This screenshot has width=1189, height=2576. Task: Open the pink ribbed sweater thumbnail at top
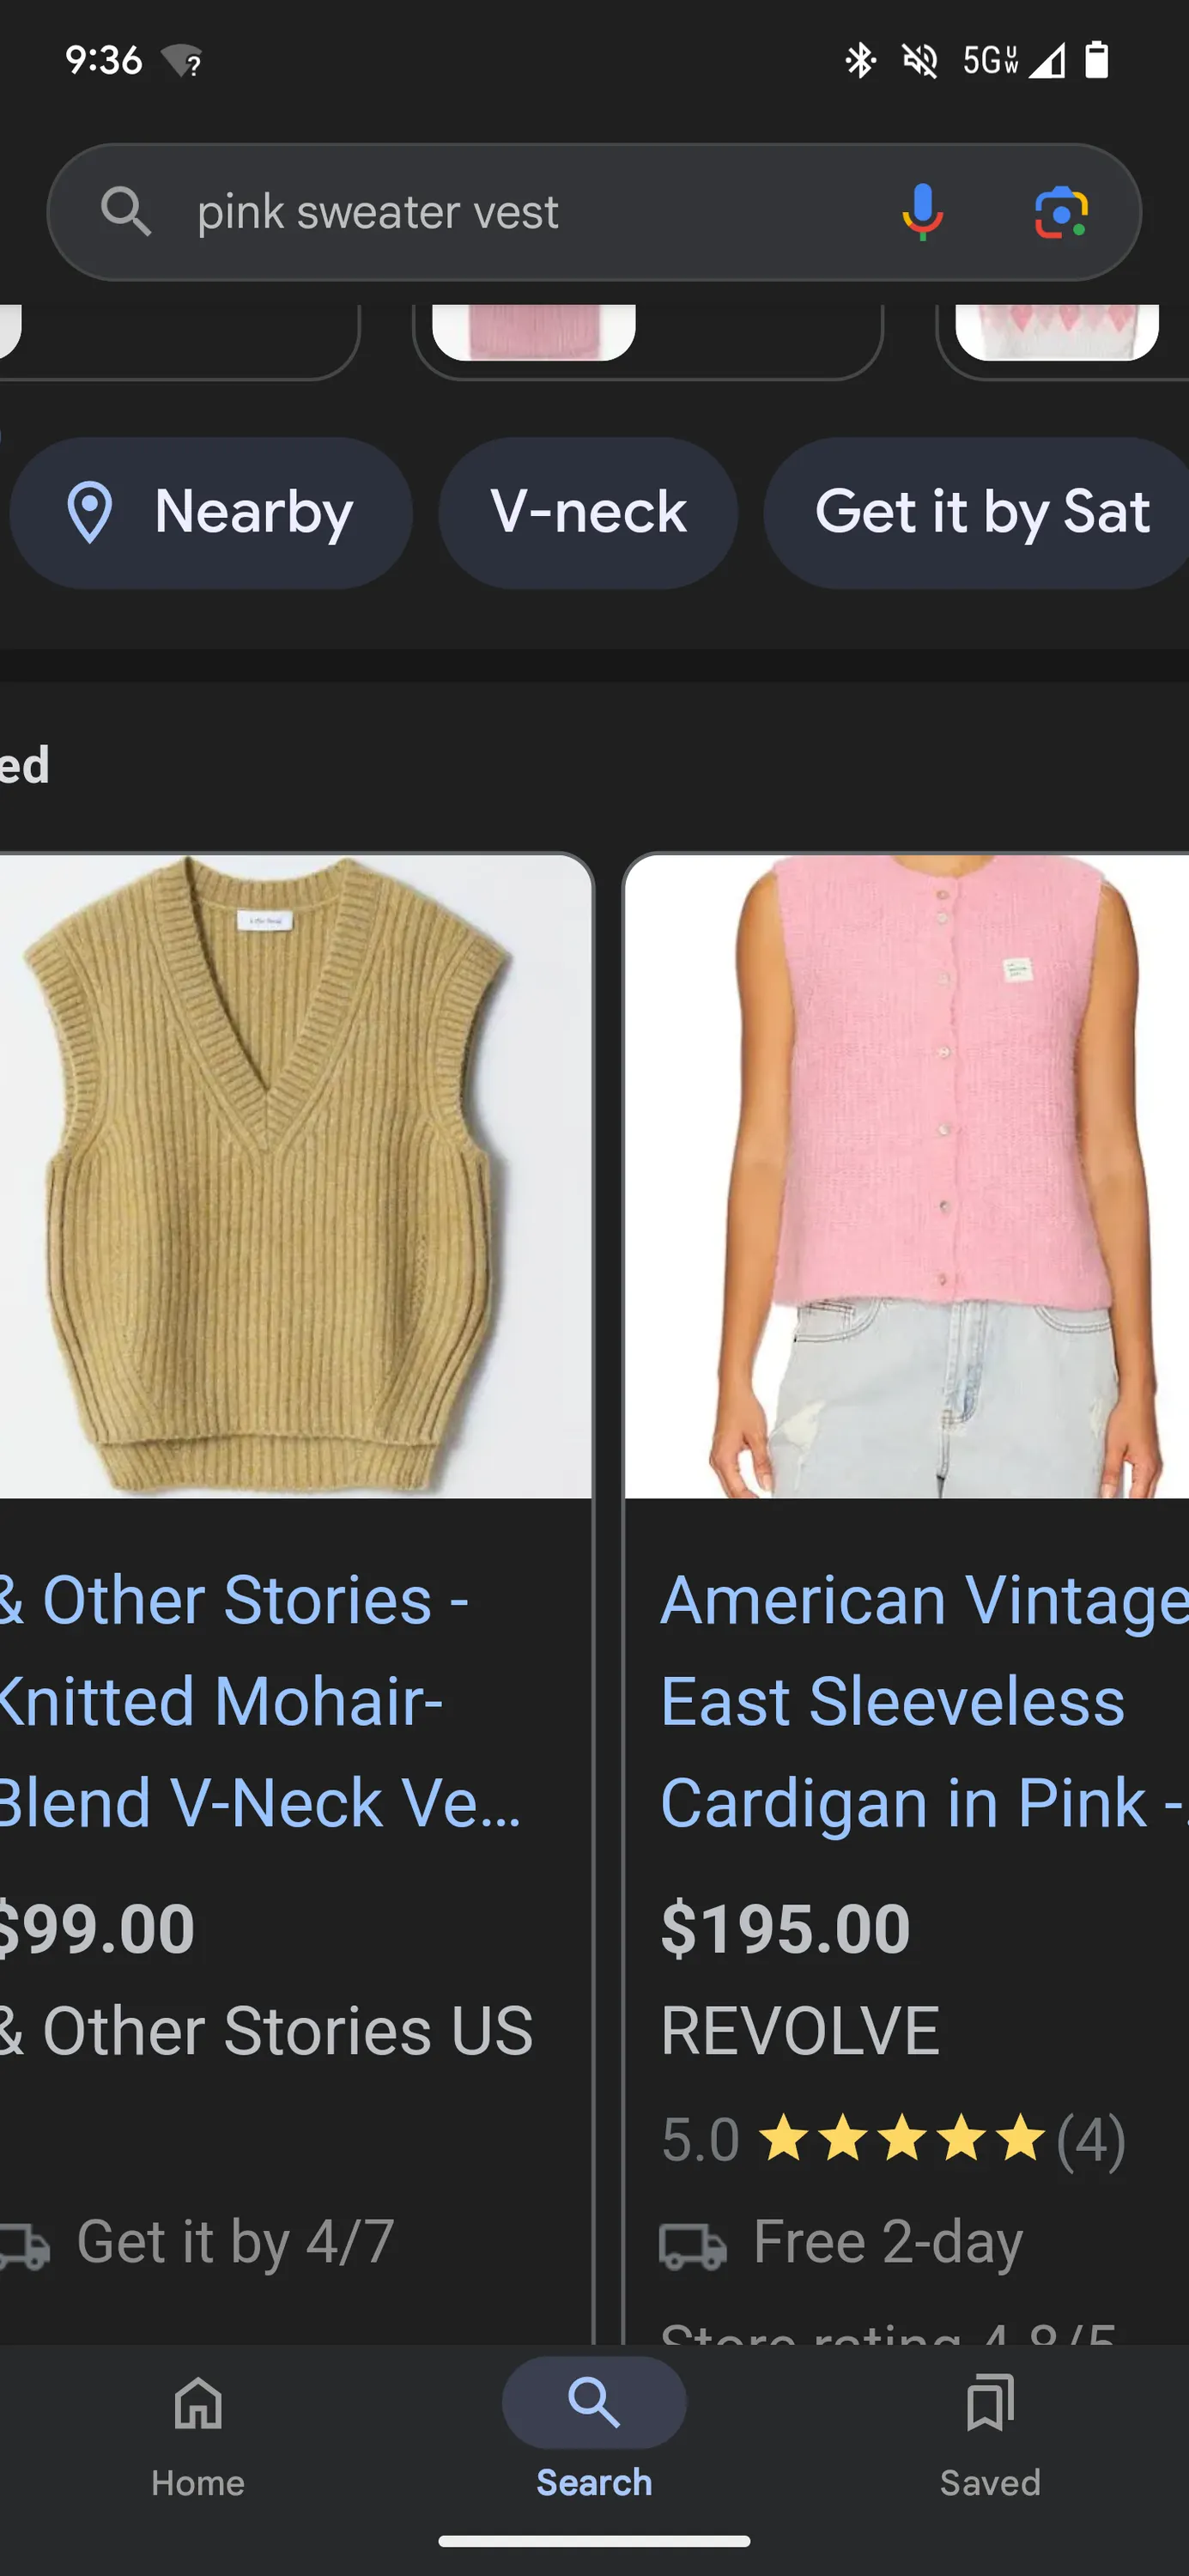[x=534, y=332]
